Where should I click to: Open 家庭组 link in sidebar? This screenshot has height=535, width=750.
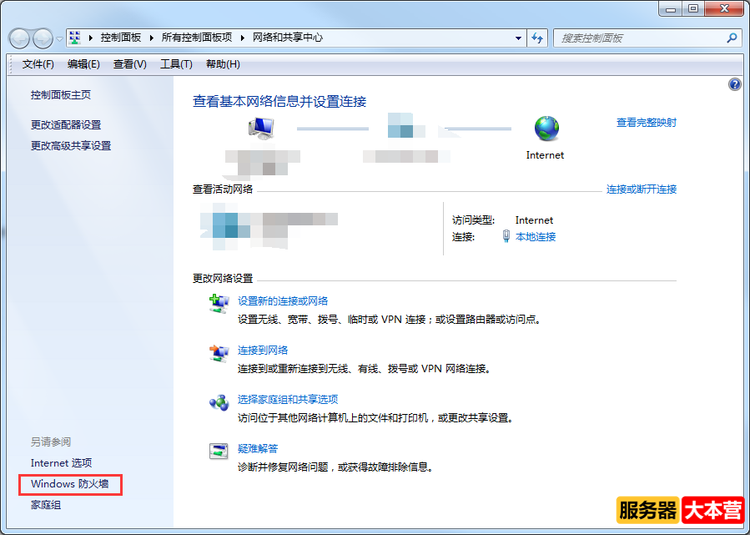46,504
